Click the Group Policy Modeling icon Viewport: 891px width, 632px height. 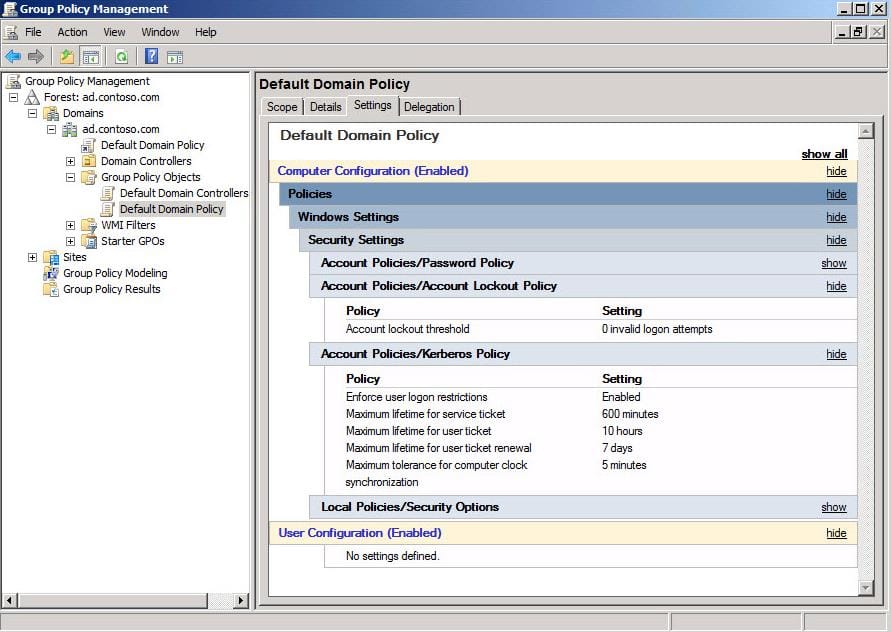[x=52, y=273]
